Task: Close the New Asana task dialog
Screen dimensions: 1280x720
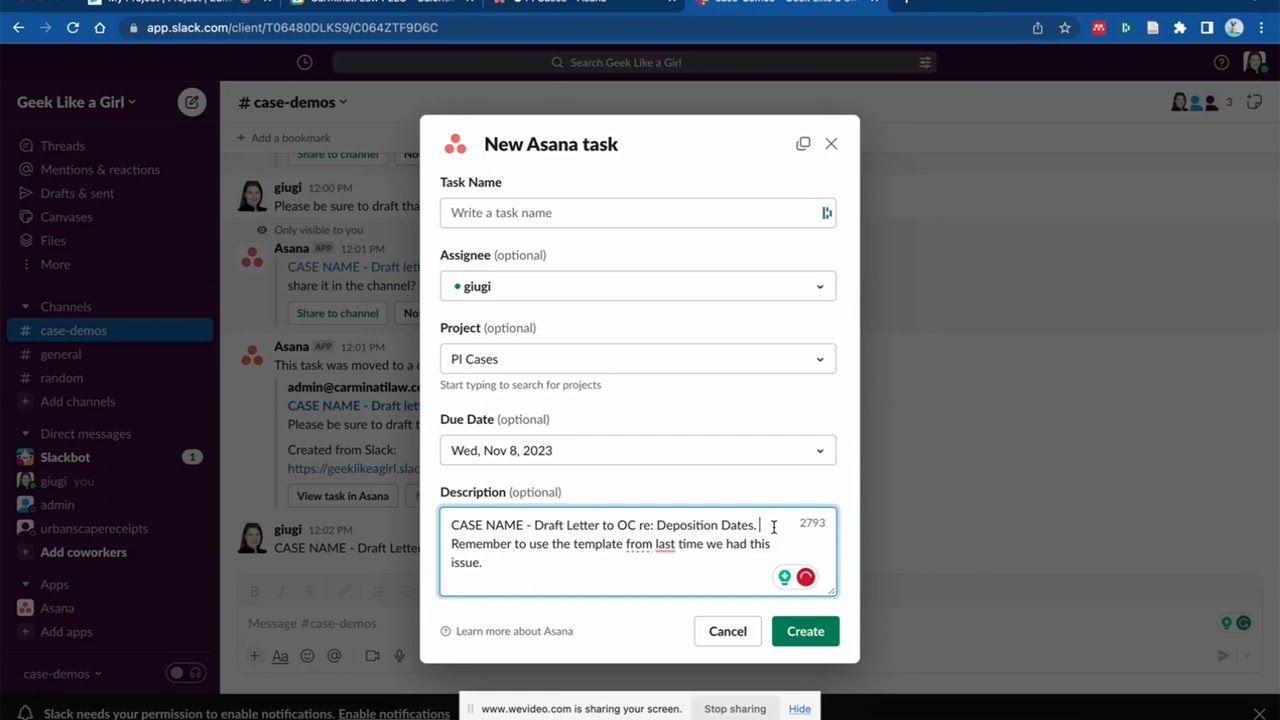Action: pyautogui.click(x=831, y=144)
